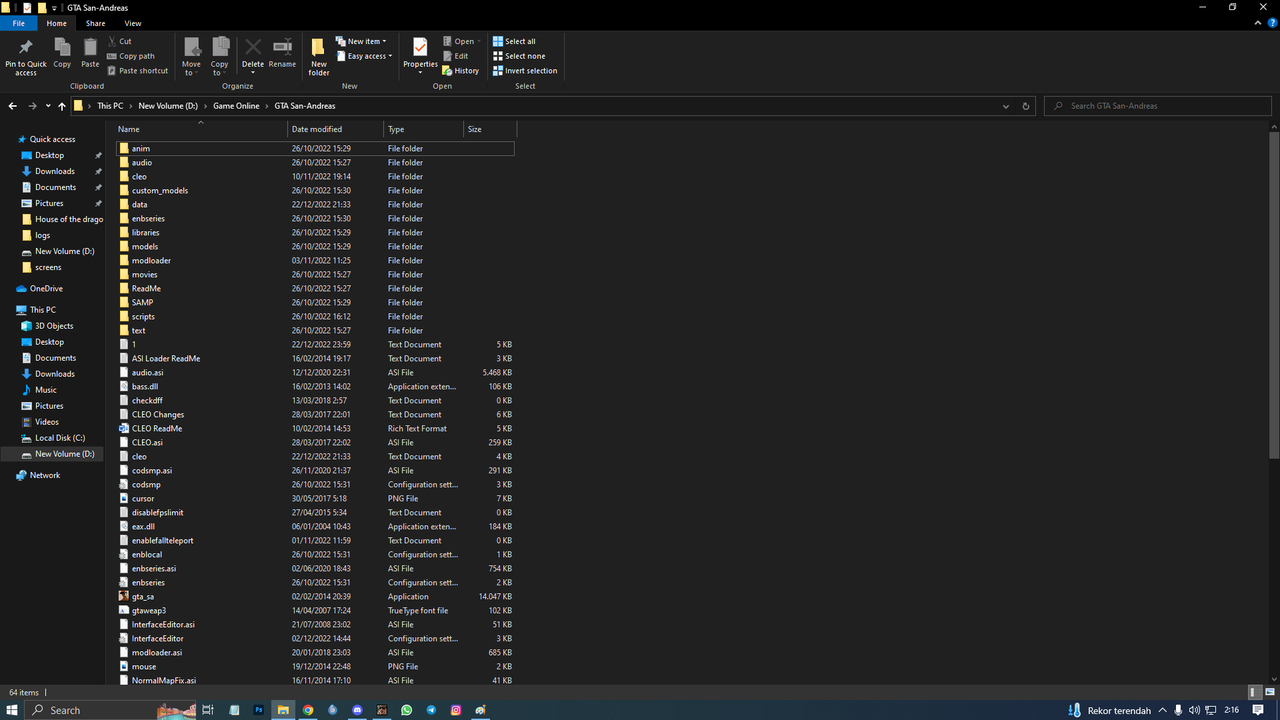This screenshot has height=720, width=1280.
Task: Select the Home ribbon tab
Action: pos(57,23)
